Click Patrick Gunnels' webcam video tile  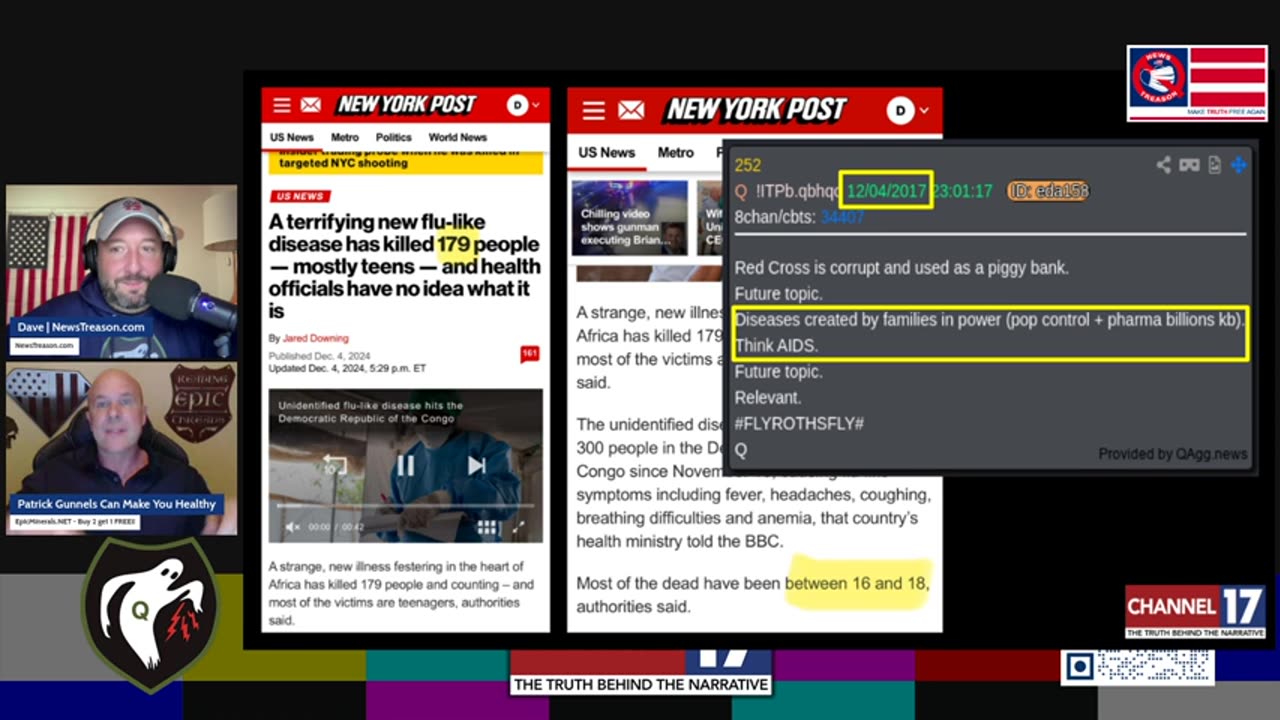click(x=122, y=449)
